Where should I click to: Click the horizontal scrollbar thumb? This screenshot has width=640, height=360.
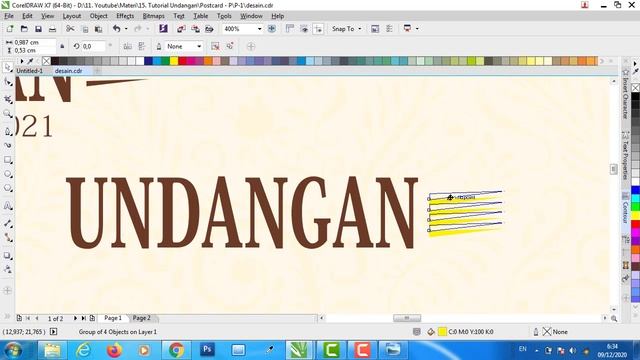coord(407,318)
